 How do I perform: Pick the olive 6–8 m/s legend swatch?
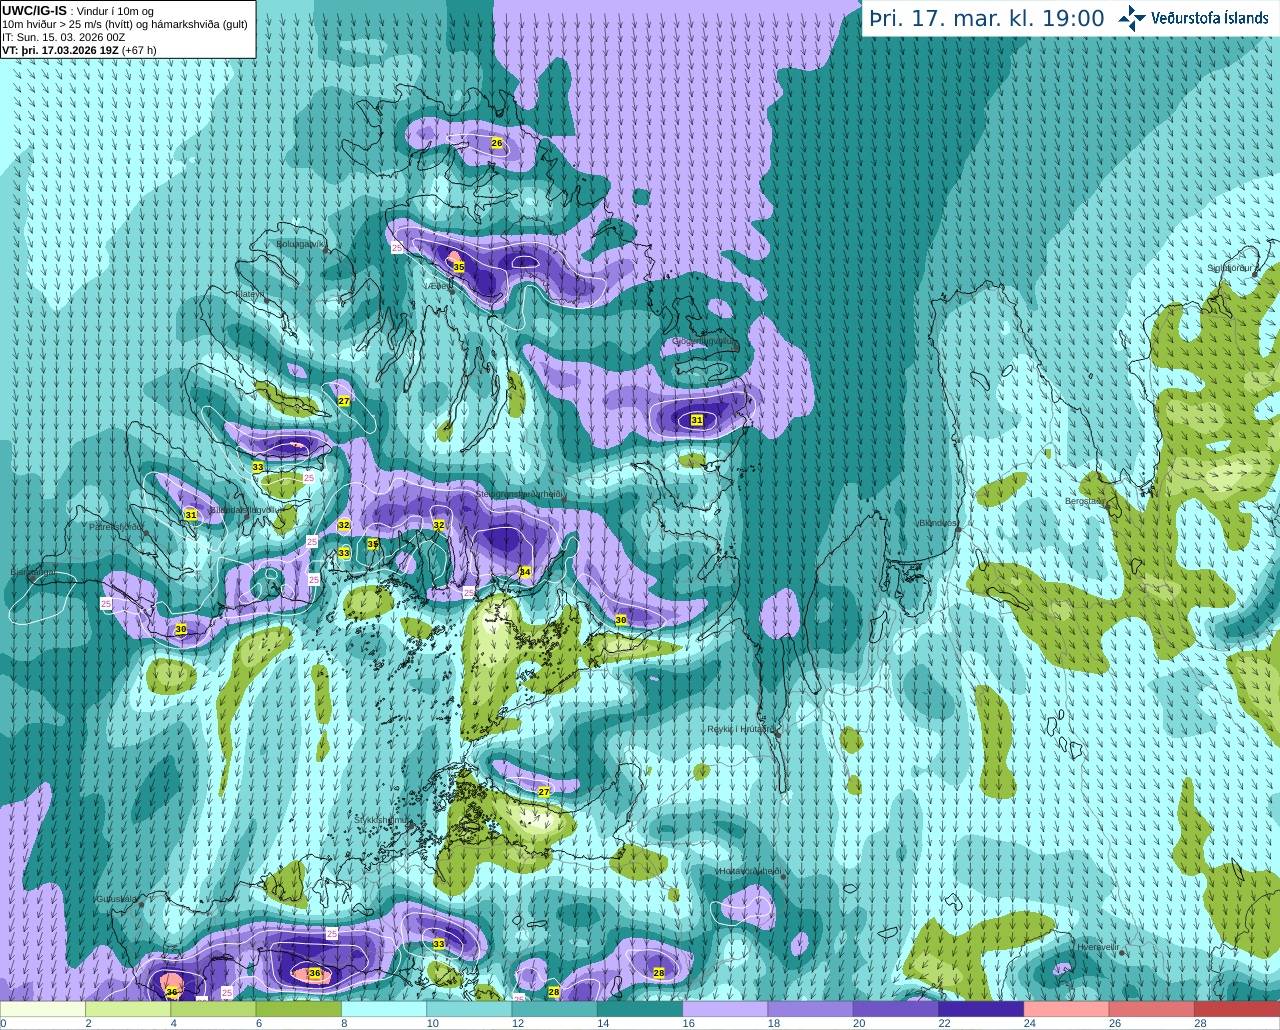(x=299, y=1009)
